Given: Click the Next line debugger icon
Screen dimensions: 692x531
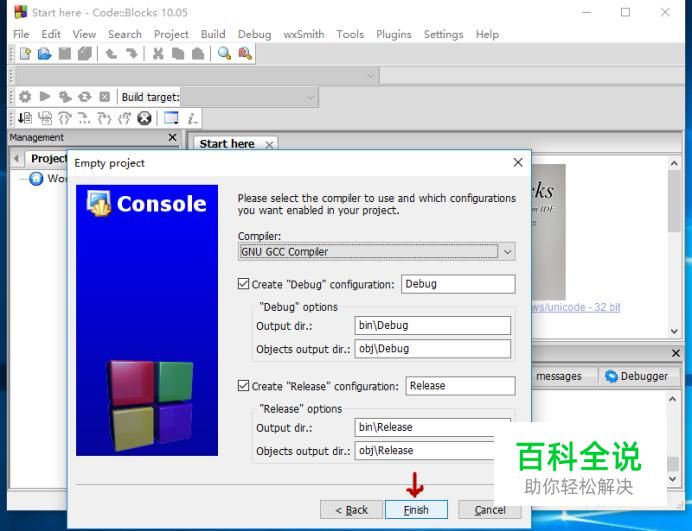Looking at the screenshot, I should [x=65, y=118].
